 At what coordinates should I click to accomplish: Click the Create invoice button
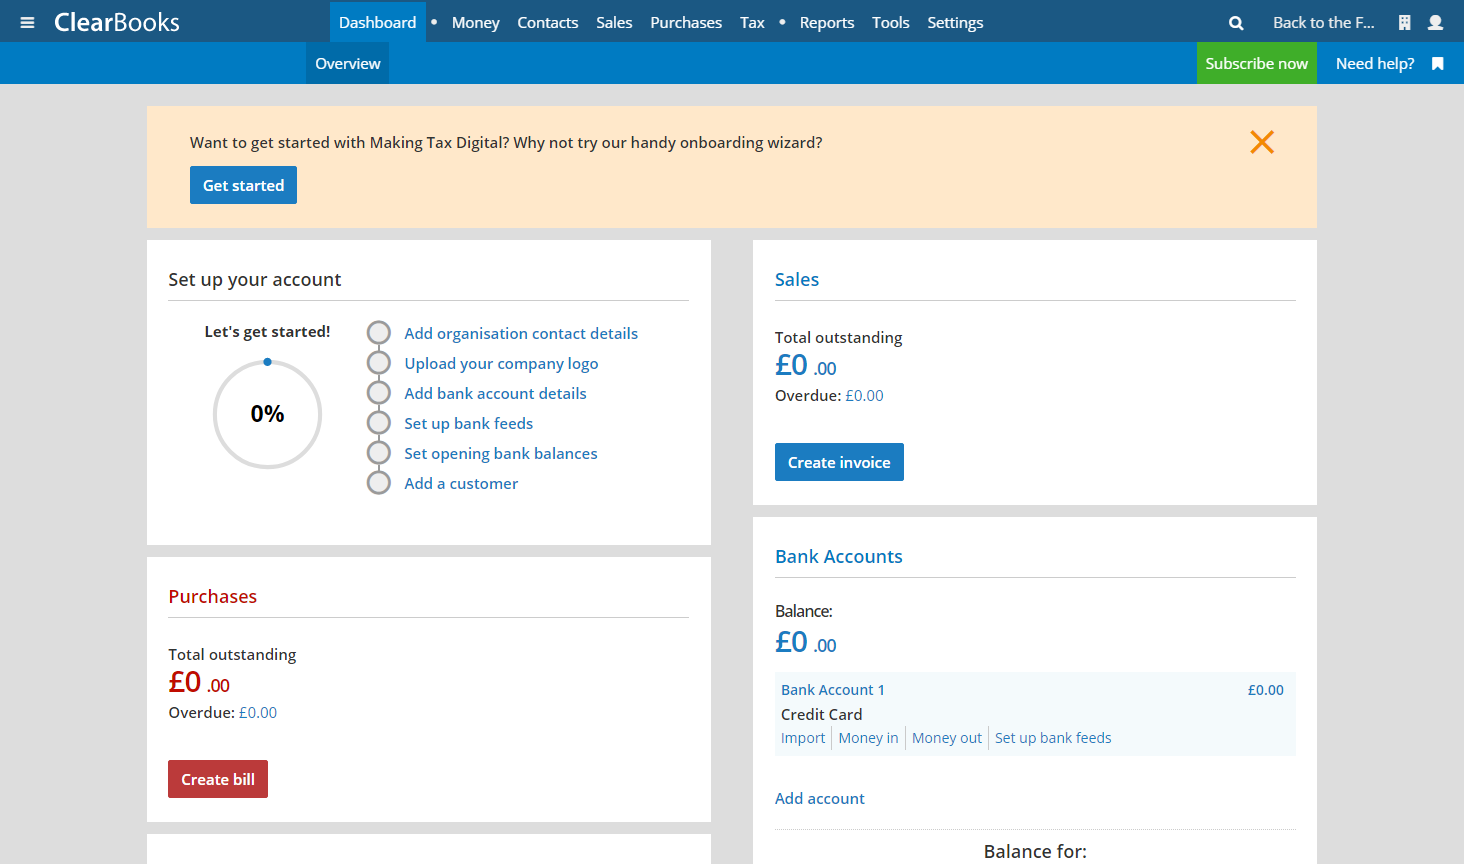[839, 462]
